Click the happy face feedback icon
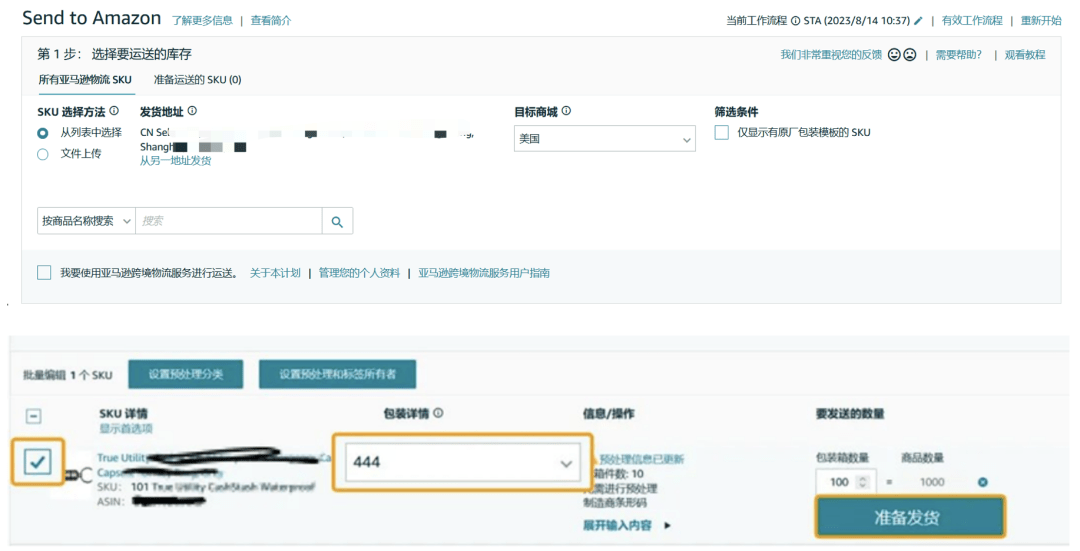Image resolution: width=1080 pixels, height=551 pixels. click(x=894, y=55)
